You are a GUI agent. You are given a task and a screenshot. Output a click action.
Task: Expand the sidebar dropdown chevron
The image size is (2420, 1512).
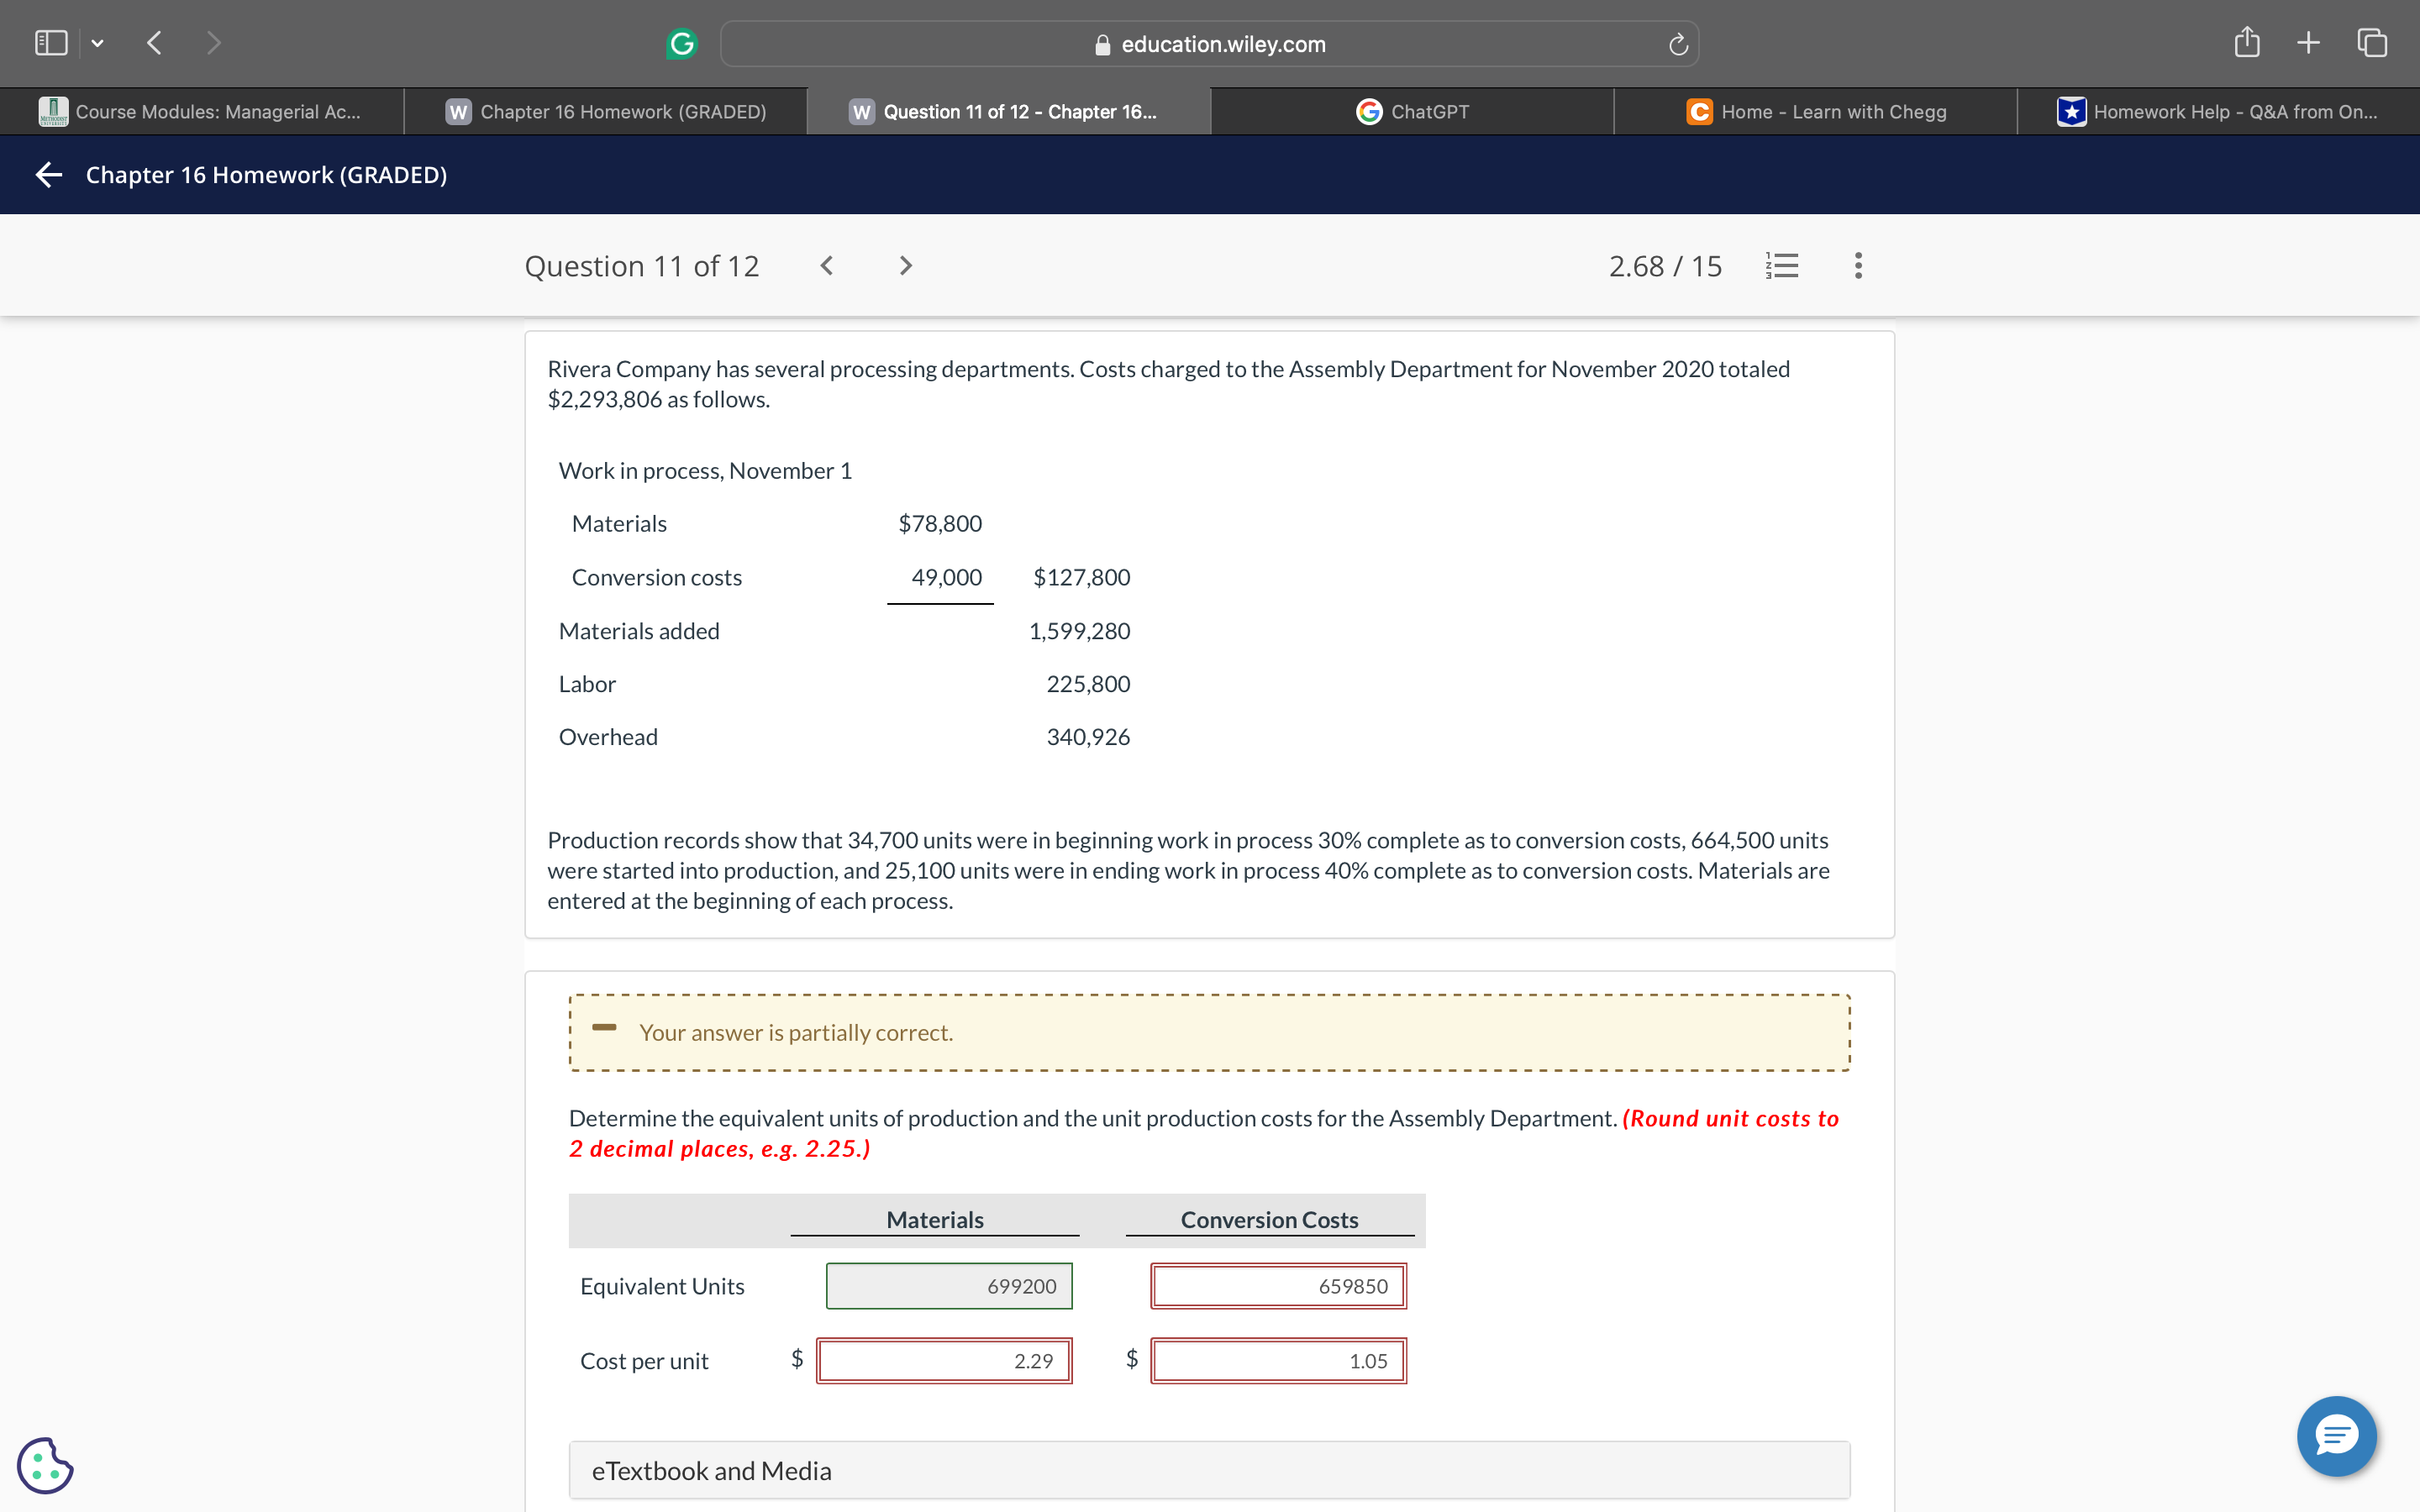97,43
